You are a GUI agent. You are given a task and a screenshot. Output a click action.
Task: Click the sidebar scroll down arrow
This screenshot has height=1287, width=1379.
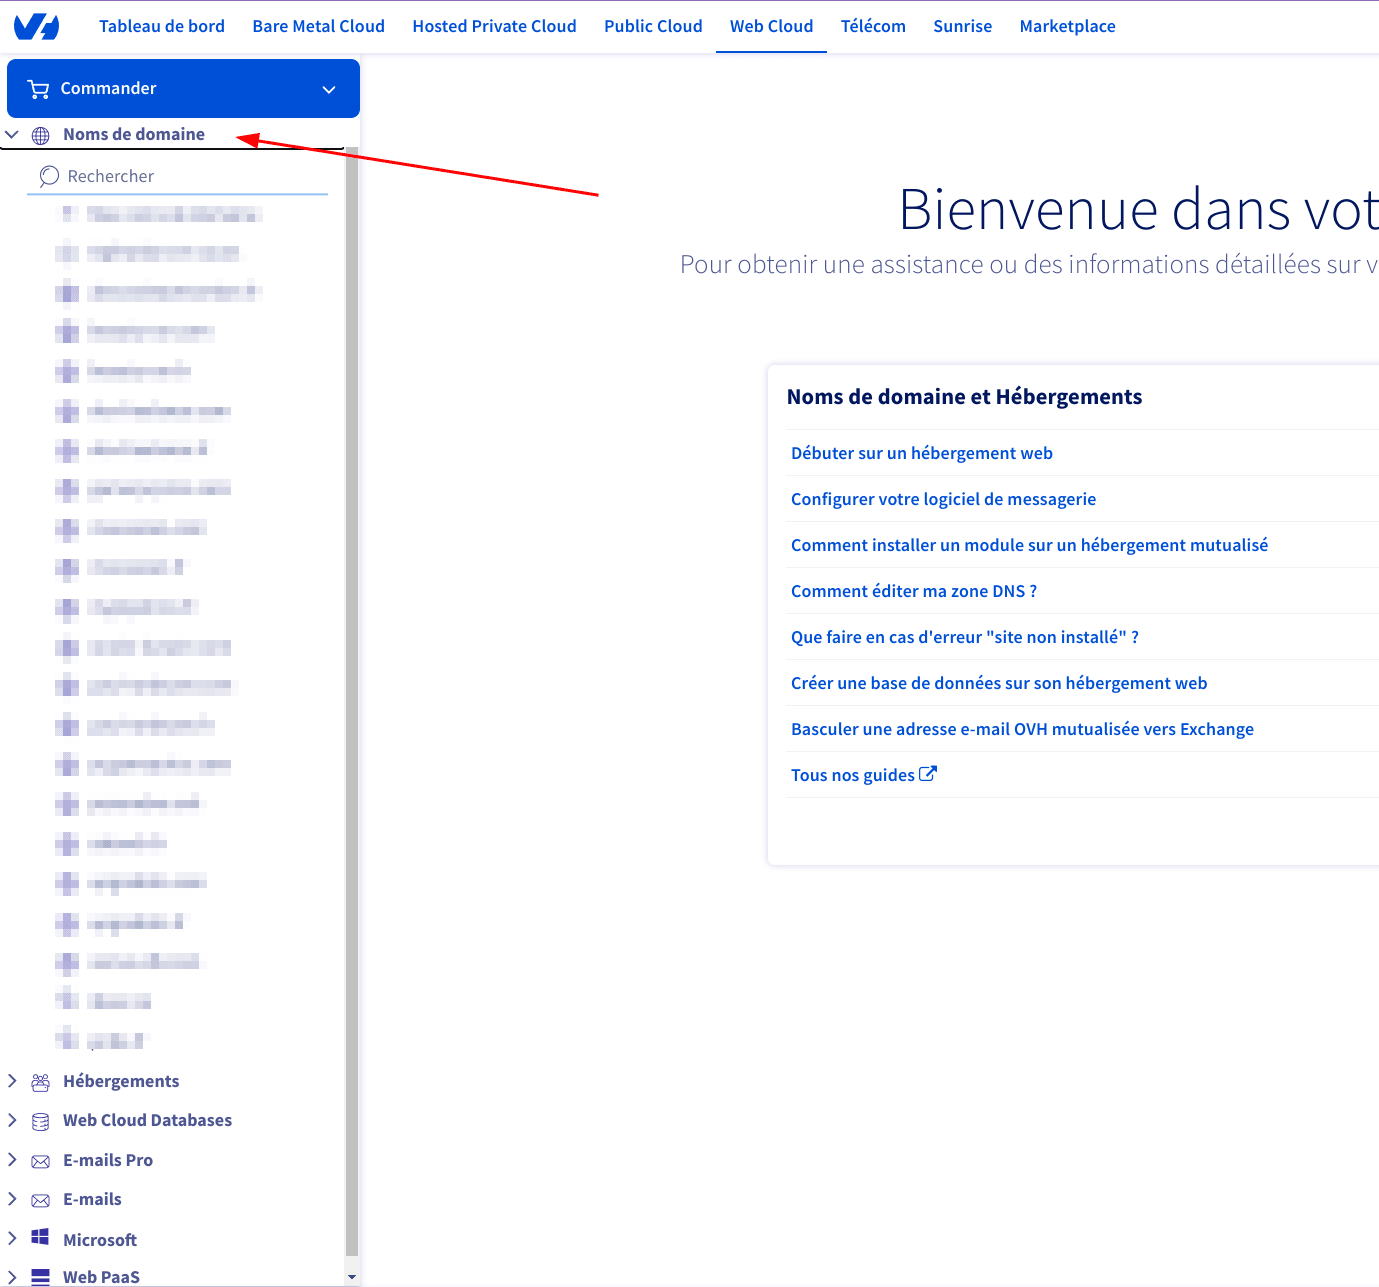pyautogui.click(x=351, y=1277)
